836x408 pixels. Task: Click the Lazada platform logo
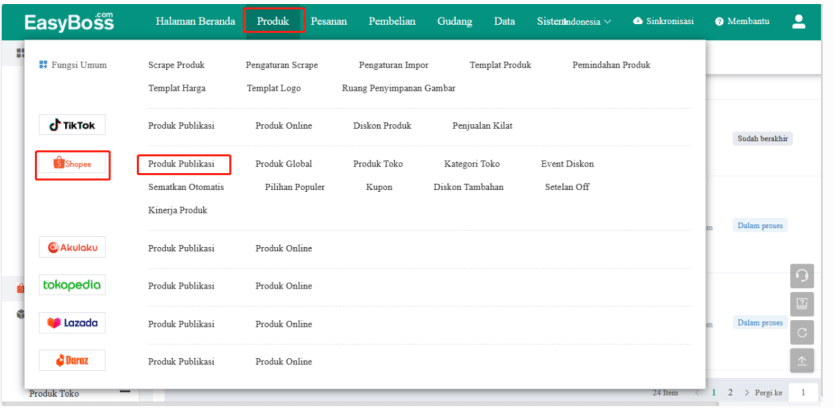tap(72, 323)
